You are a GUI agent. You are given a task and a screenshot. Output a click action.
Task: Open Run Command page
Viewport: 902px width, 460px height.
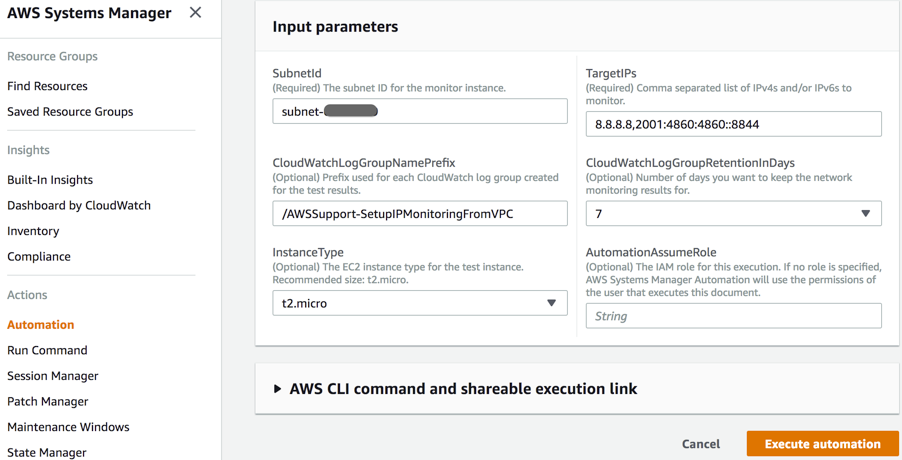[47, 351]
